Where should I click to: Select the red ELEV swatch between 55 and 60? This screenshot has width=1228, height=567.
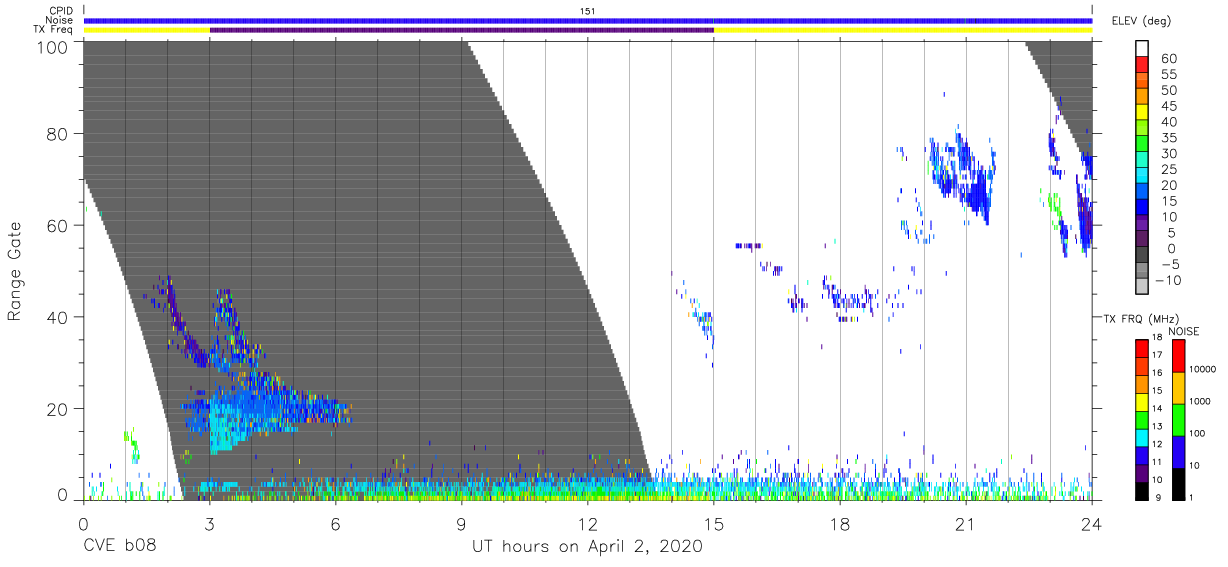(1141, 66)
